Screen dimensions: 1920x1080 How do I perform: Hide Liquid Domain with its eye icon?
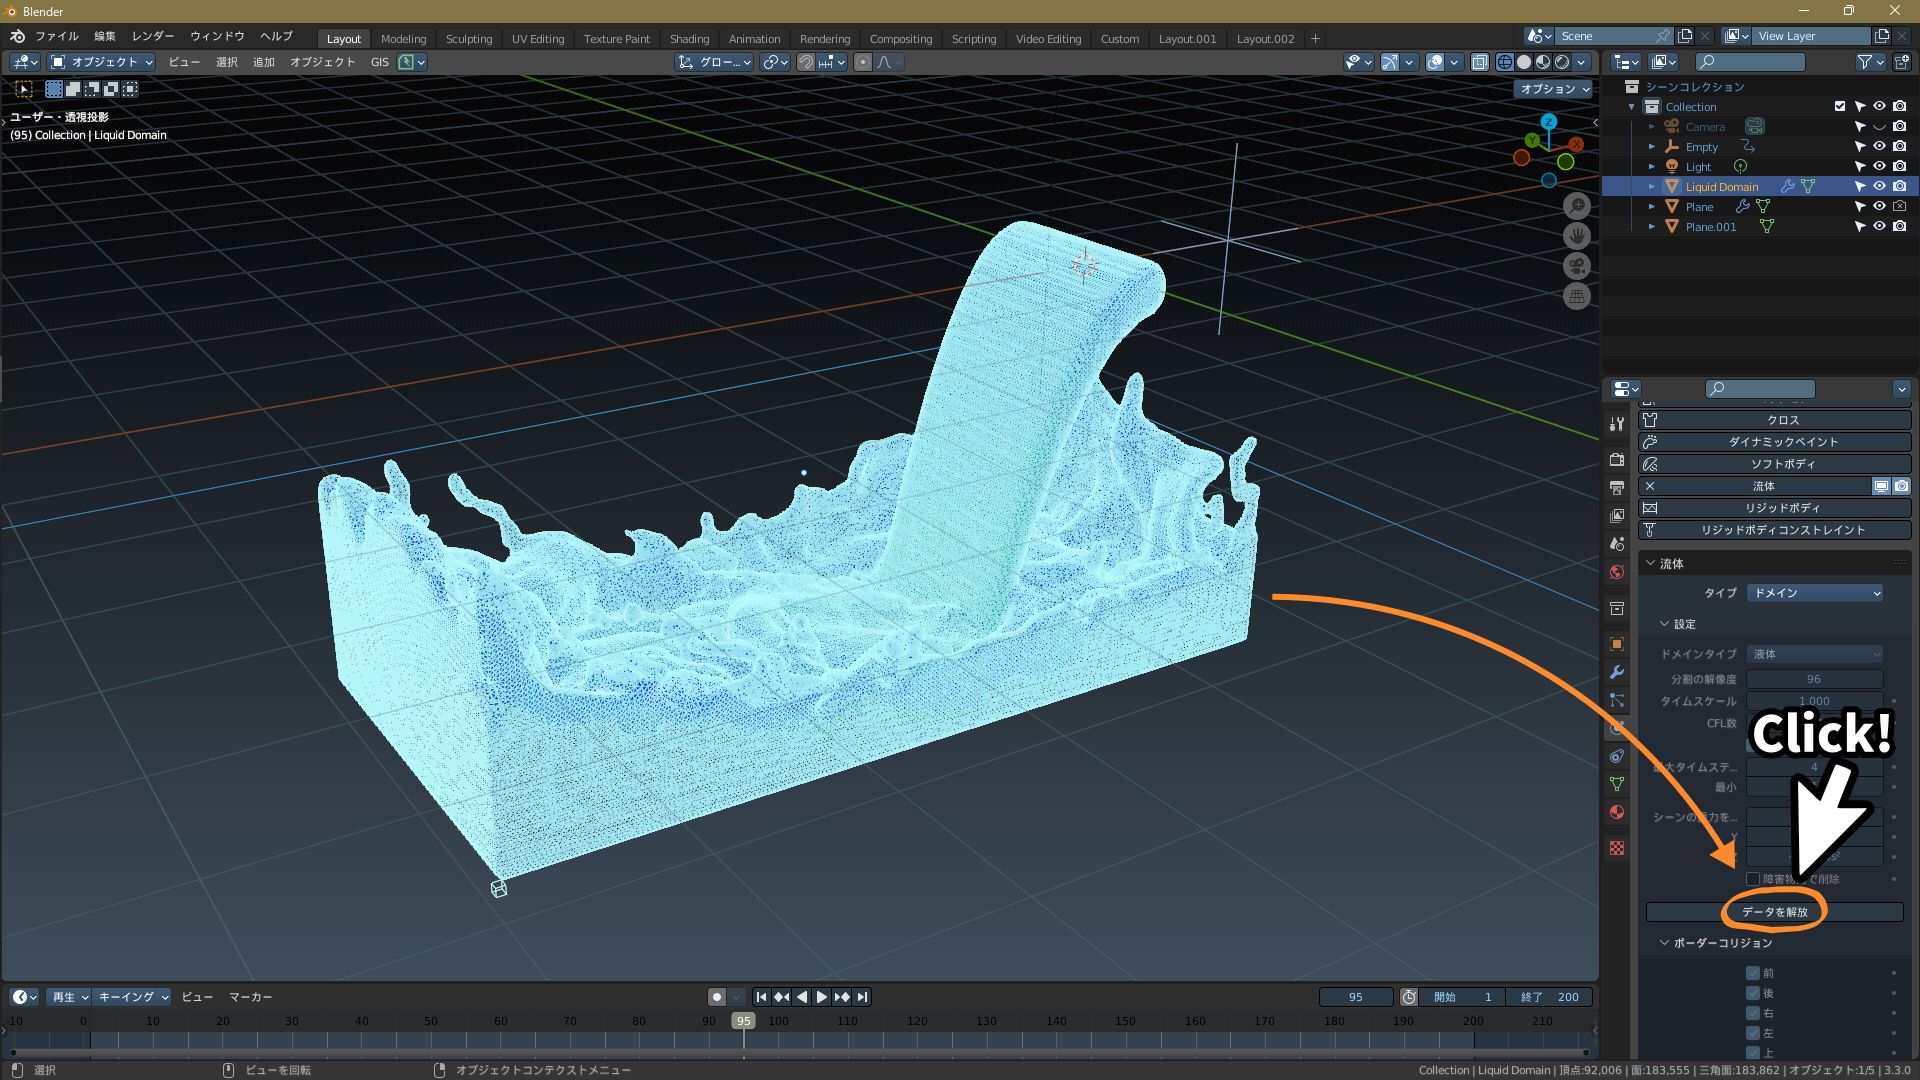tap(1879, 187)
